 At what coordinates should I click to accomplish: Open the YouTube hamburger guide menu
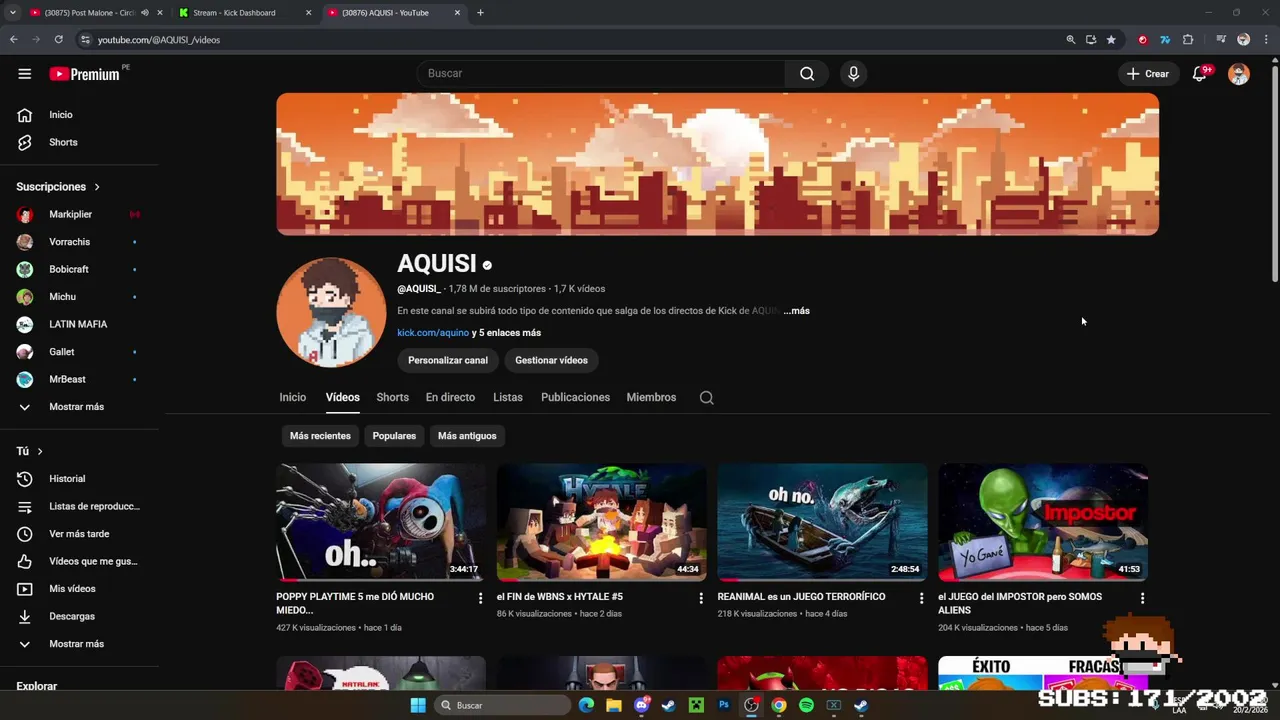pyautogui.click(x=24, y=73)
